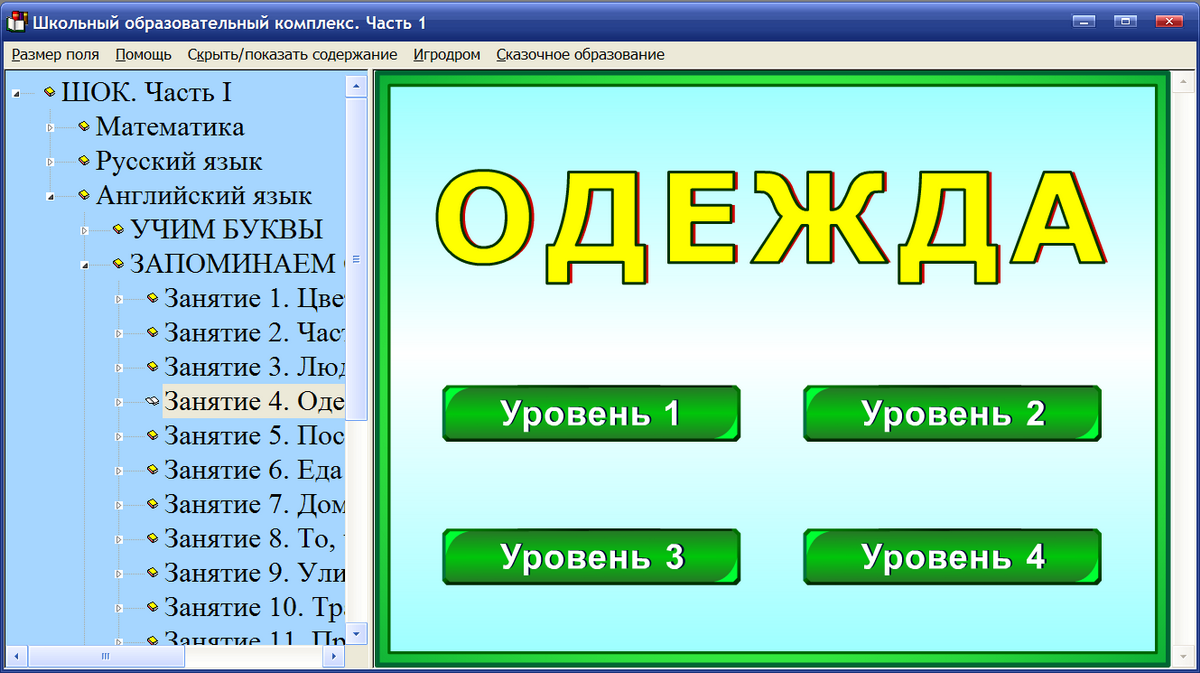Expand the Русский язык tree branch

[48, 162]
